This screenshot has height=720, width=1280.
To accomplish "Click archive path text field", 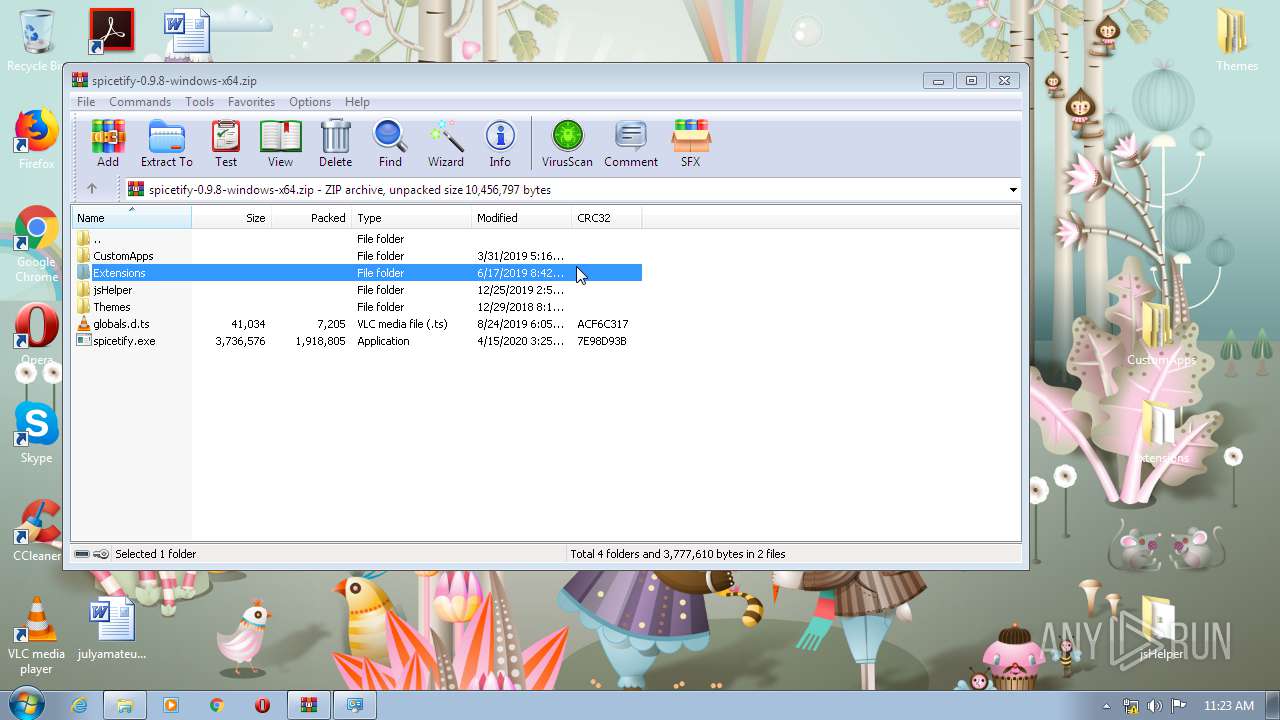I will 570,190.
